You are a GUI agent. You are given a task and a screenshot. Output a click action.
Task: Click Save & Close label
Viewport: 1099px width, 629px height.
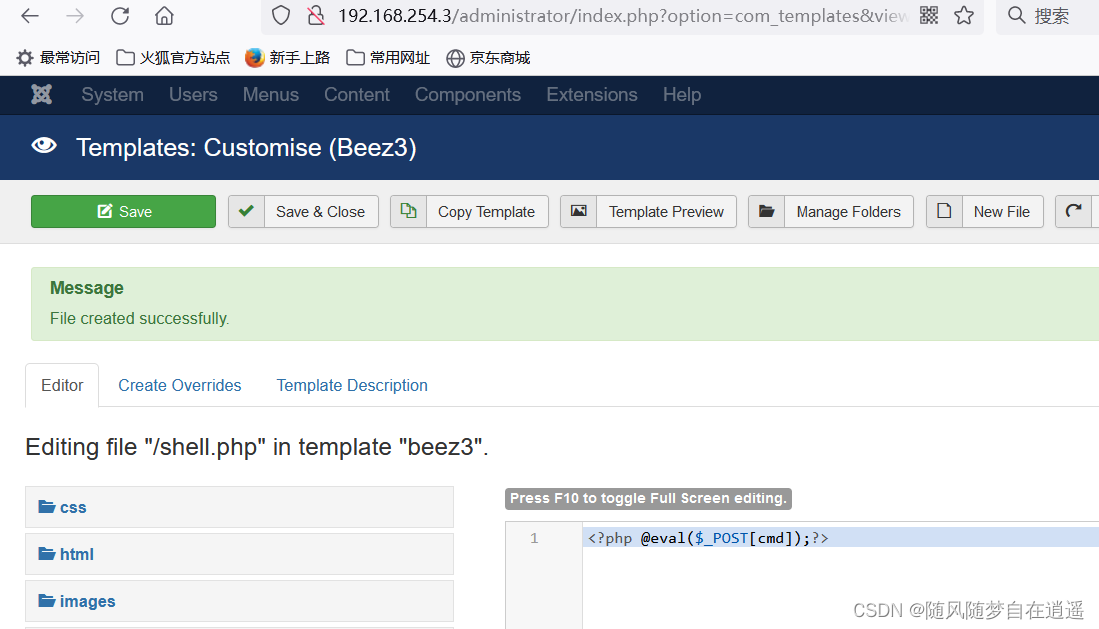320,212
